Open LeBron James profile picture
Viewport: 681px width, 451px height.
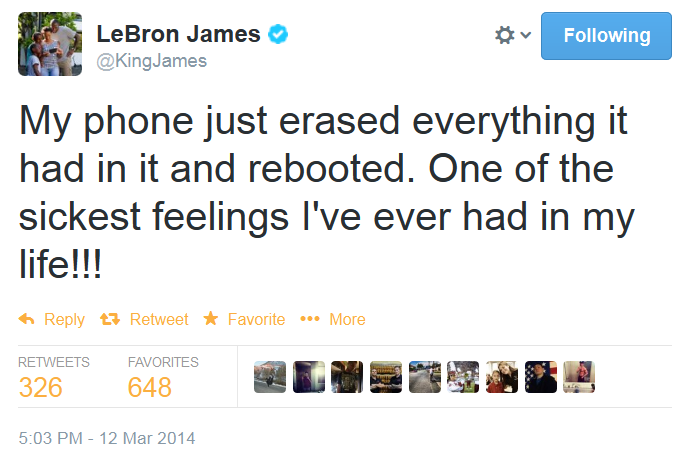tap(50, 44)
